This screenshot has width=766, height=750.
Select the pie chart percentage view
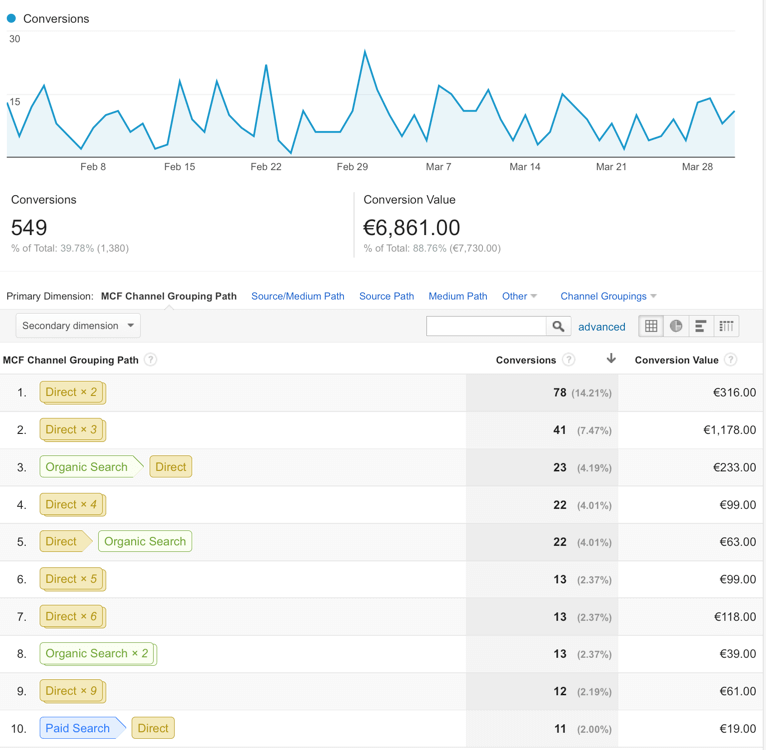(676, 326)
